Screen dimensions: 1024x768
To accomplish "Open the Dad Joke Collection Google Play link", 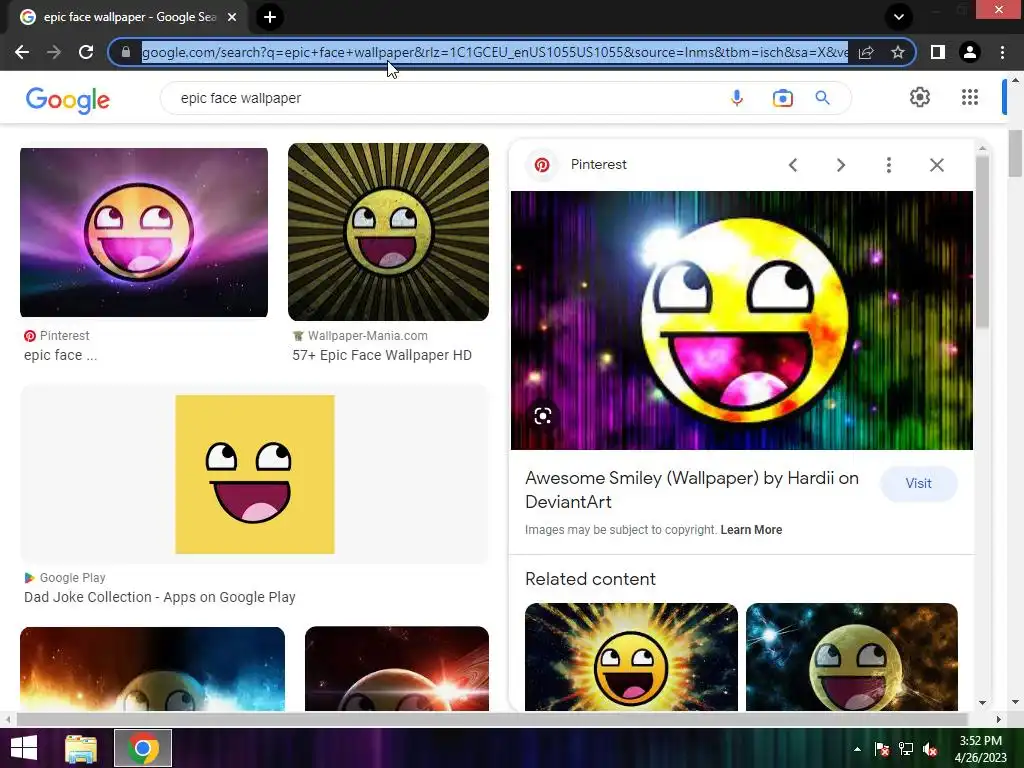I will tap(159, 597).
